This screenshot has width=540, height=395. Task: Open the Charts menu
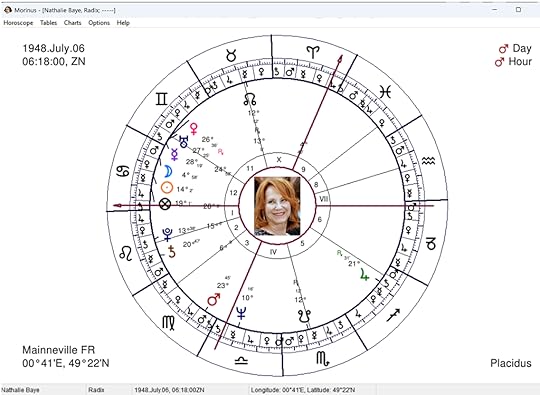click(x=72, y=23)
